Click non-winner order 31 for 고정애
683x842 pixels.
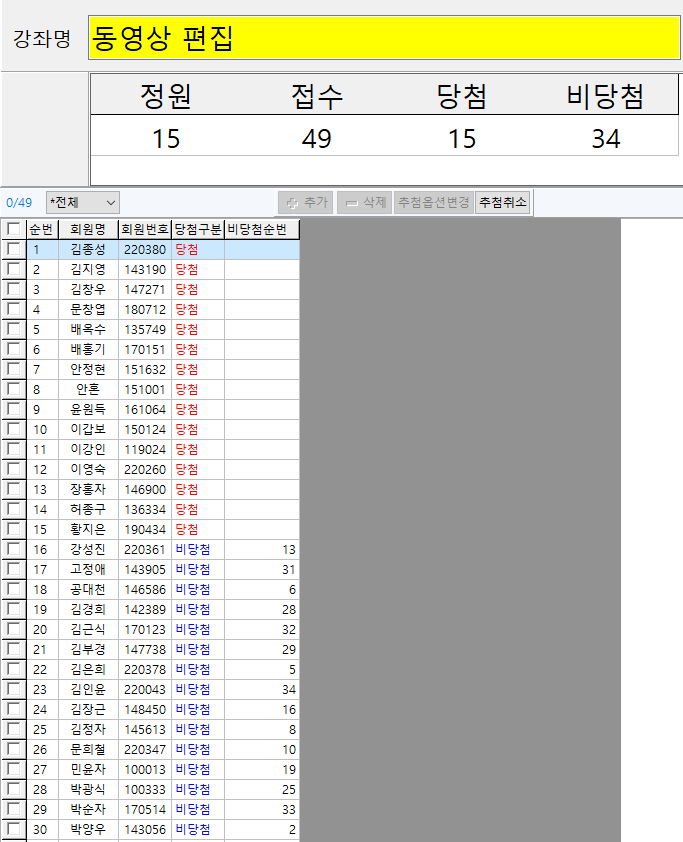(x=289, y=570)
